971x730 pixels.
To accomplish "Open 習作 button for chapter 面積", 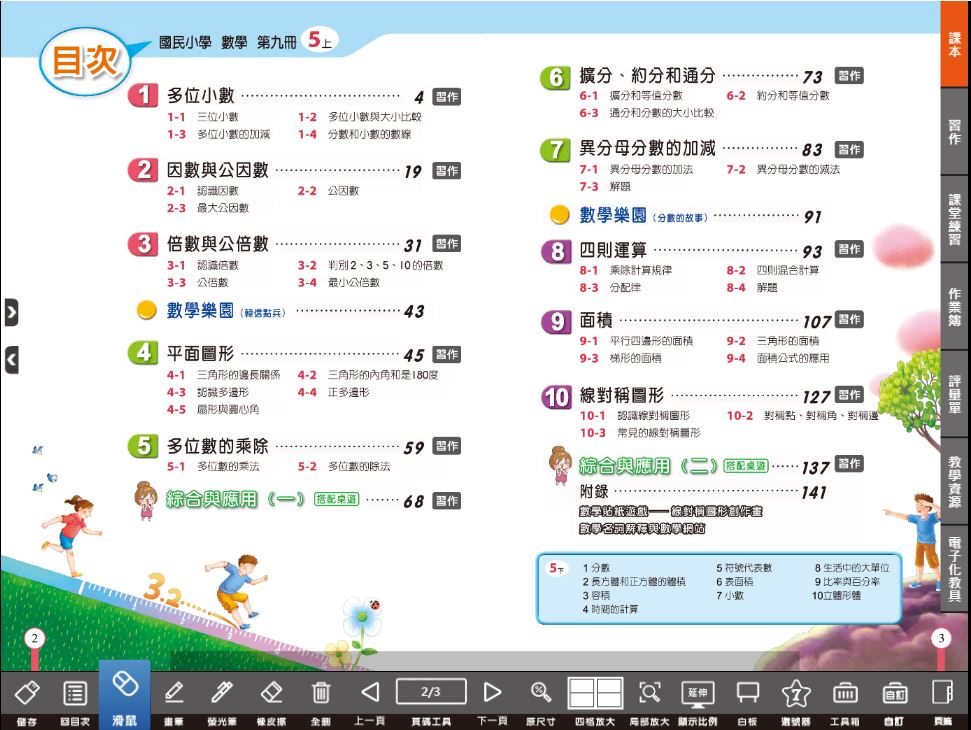I will [x=849, y=319].
